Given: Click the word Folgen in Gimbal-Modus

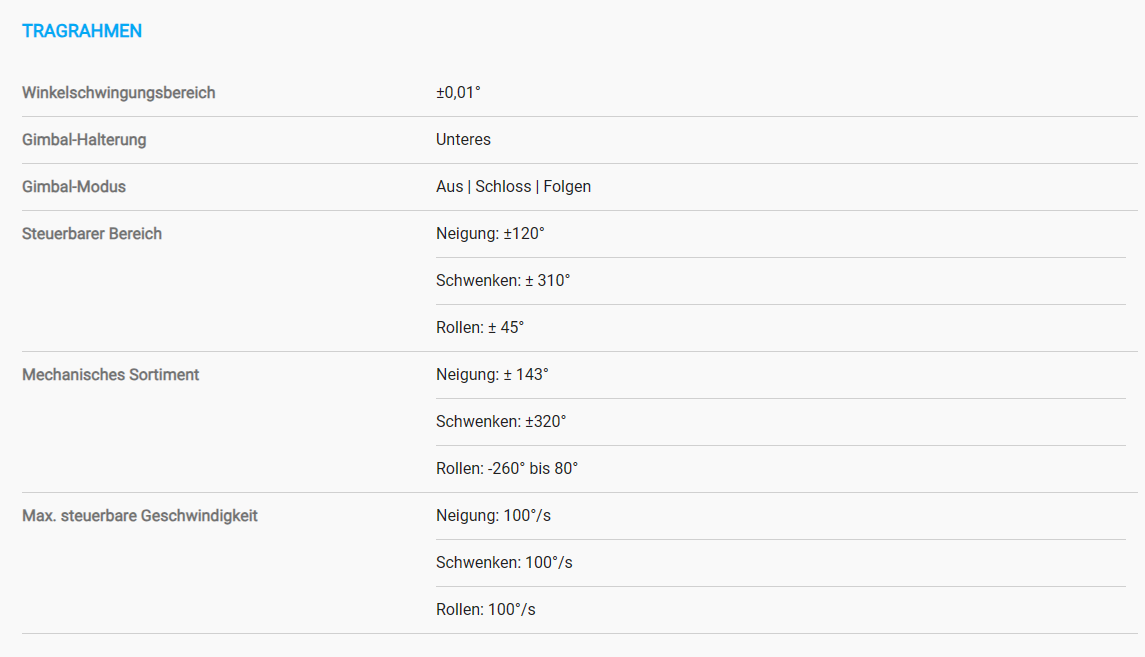Looking at the screenshot, I should pos(567,187).
